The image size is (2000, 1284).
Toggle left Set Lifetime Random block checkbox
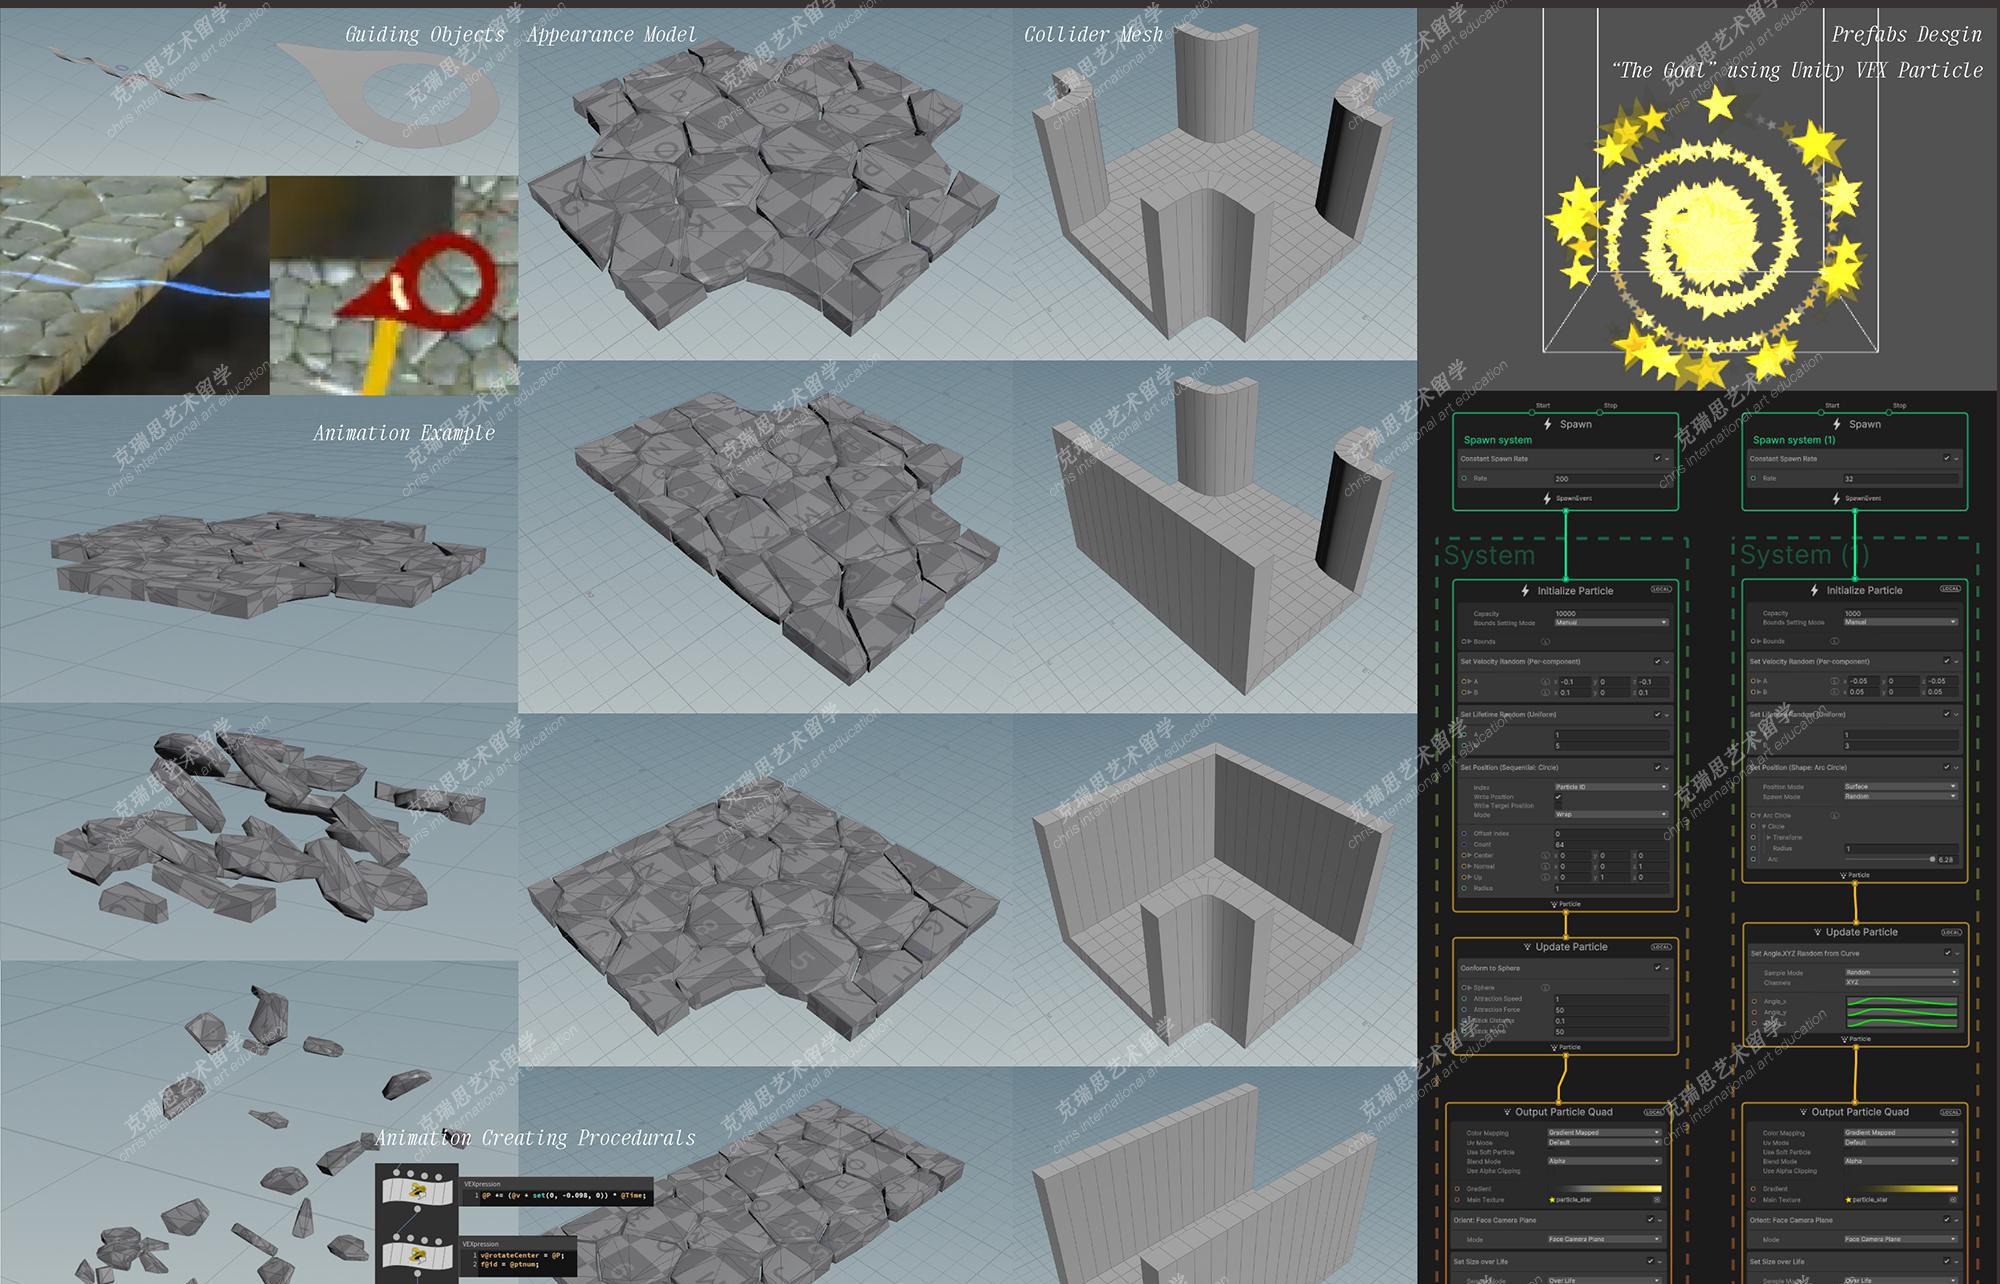[x=1657, y=714]
